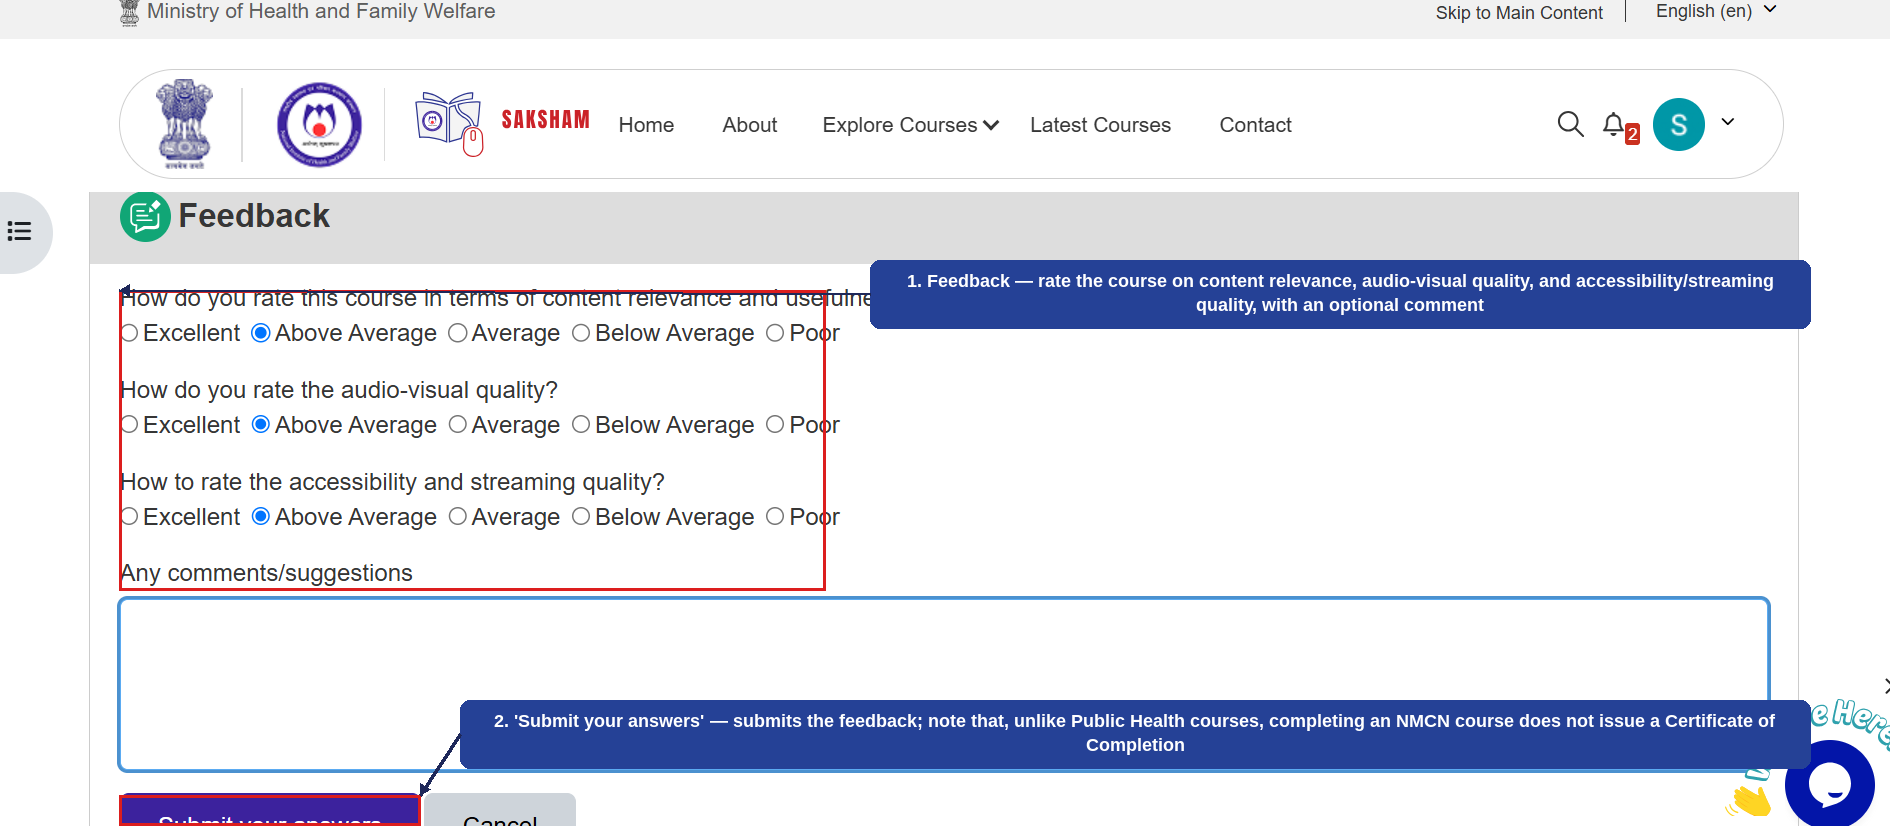The width and height of the screenshot is (1890, 826).
Task: Open the Latest Courses menu item
Action: point(1100,125)
